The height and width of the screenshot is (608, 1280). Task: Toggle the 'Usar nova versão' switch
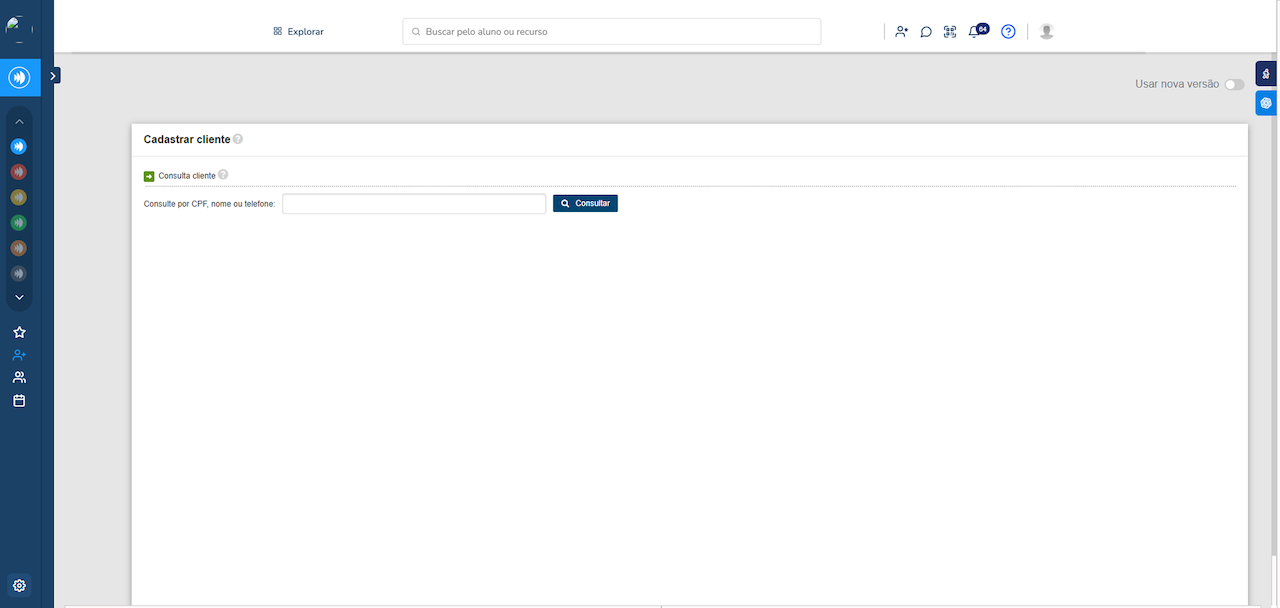click(x=1234, y=85)
